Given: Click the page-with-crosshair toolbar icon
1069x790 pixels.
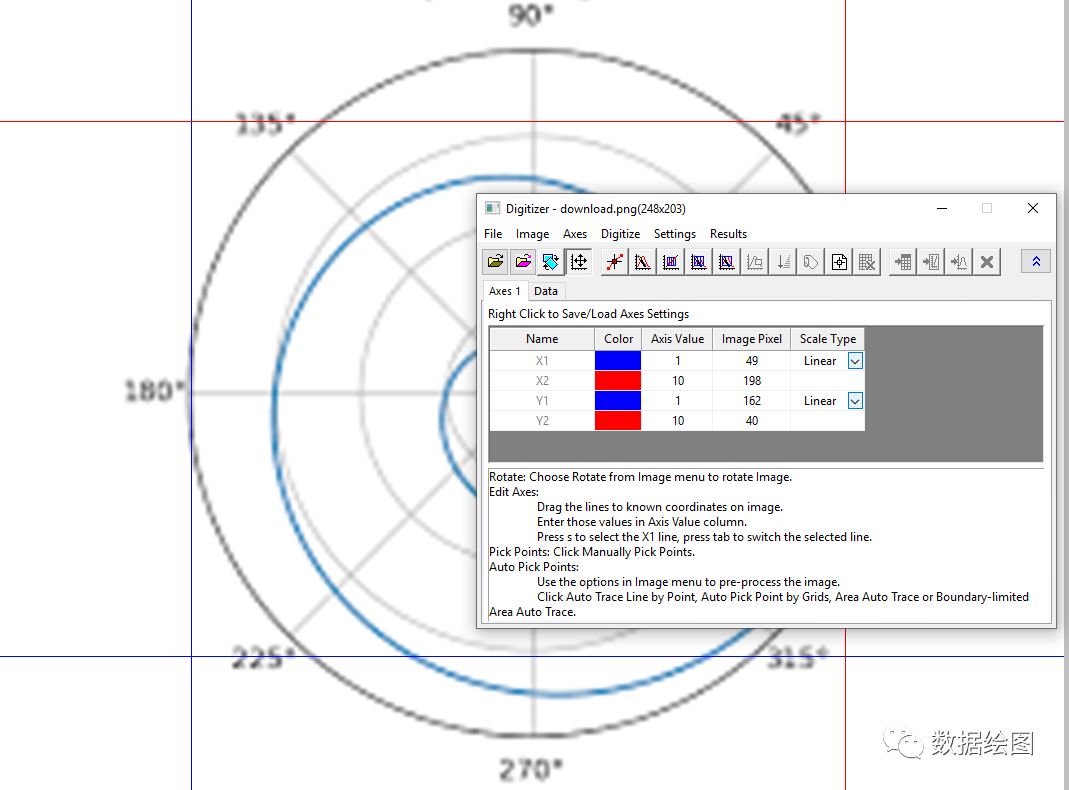Looking at the screenshot, I should pos(839,262).
